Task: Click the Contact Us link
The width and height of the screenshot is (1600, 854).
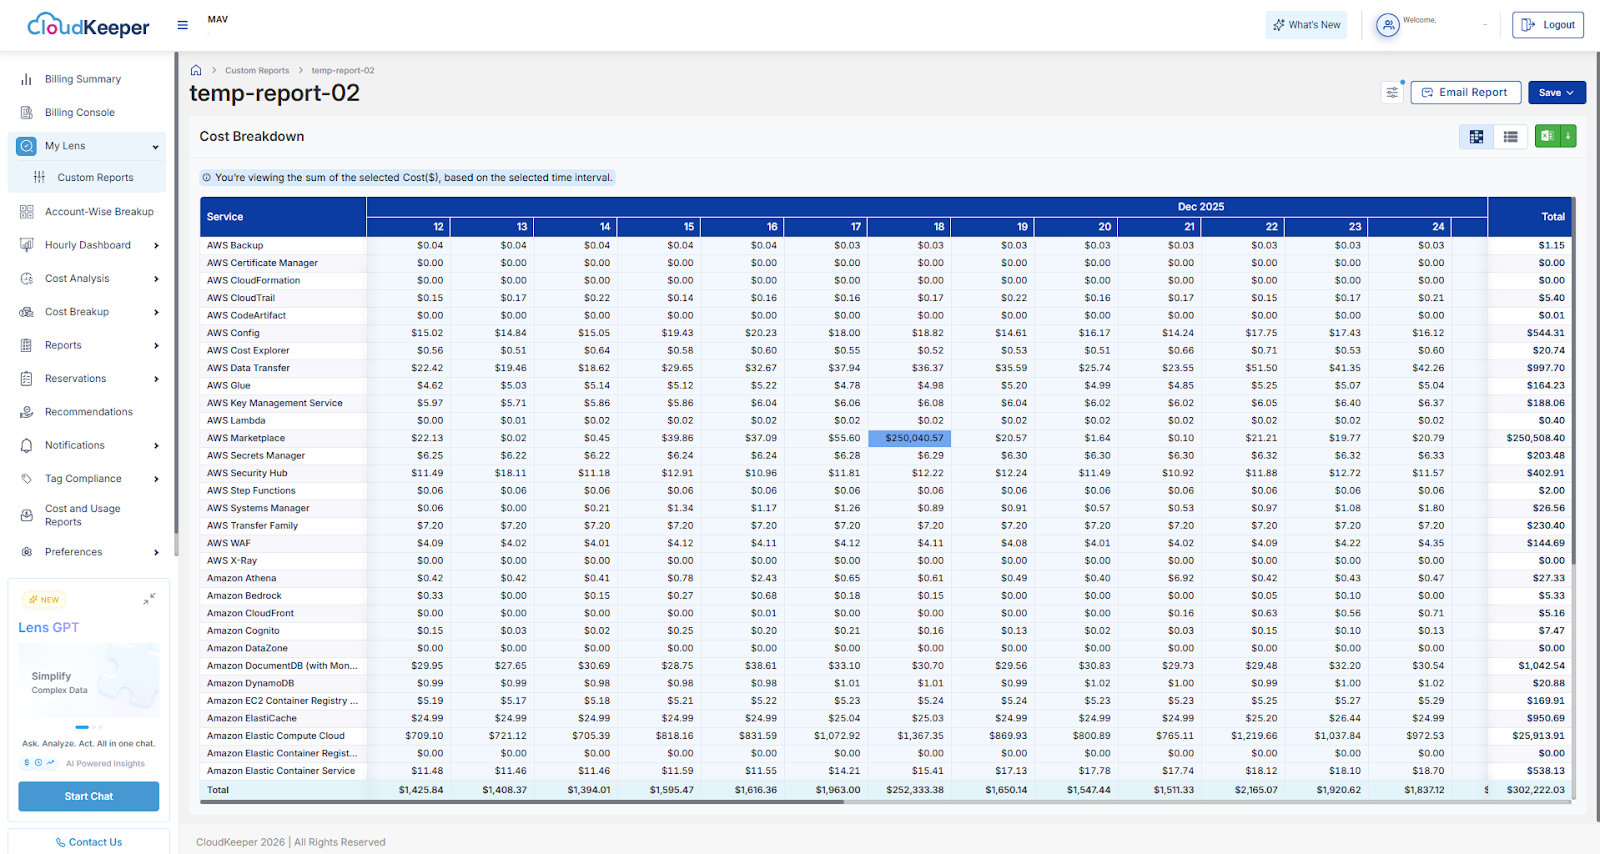Action: [88, 842]
